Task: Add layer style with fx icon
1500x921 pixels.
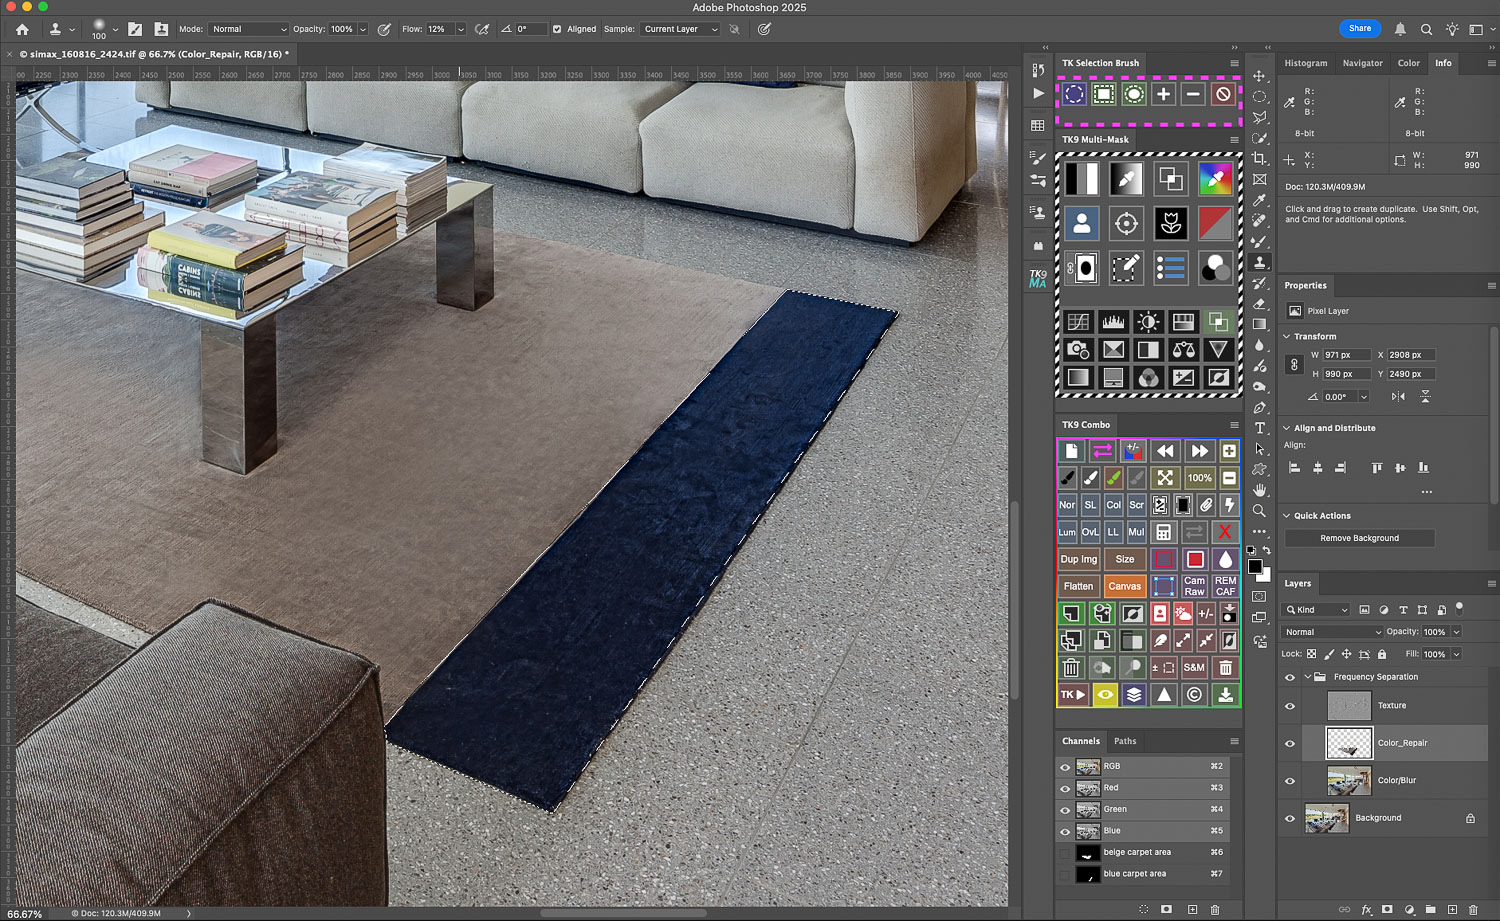Action: point(1366,910)
